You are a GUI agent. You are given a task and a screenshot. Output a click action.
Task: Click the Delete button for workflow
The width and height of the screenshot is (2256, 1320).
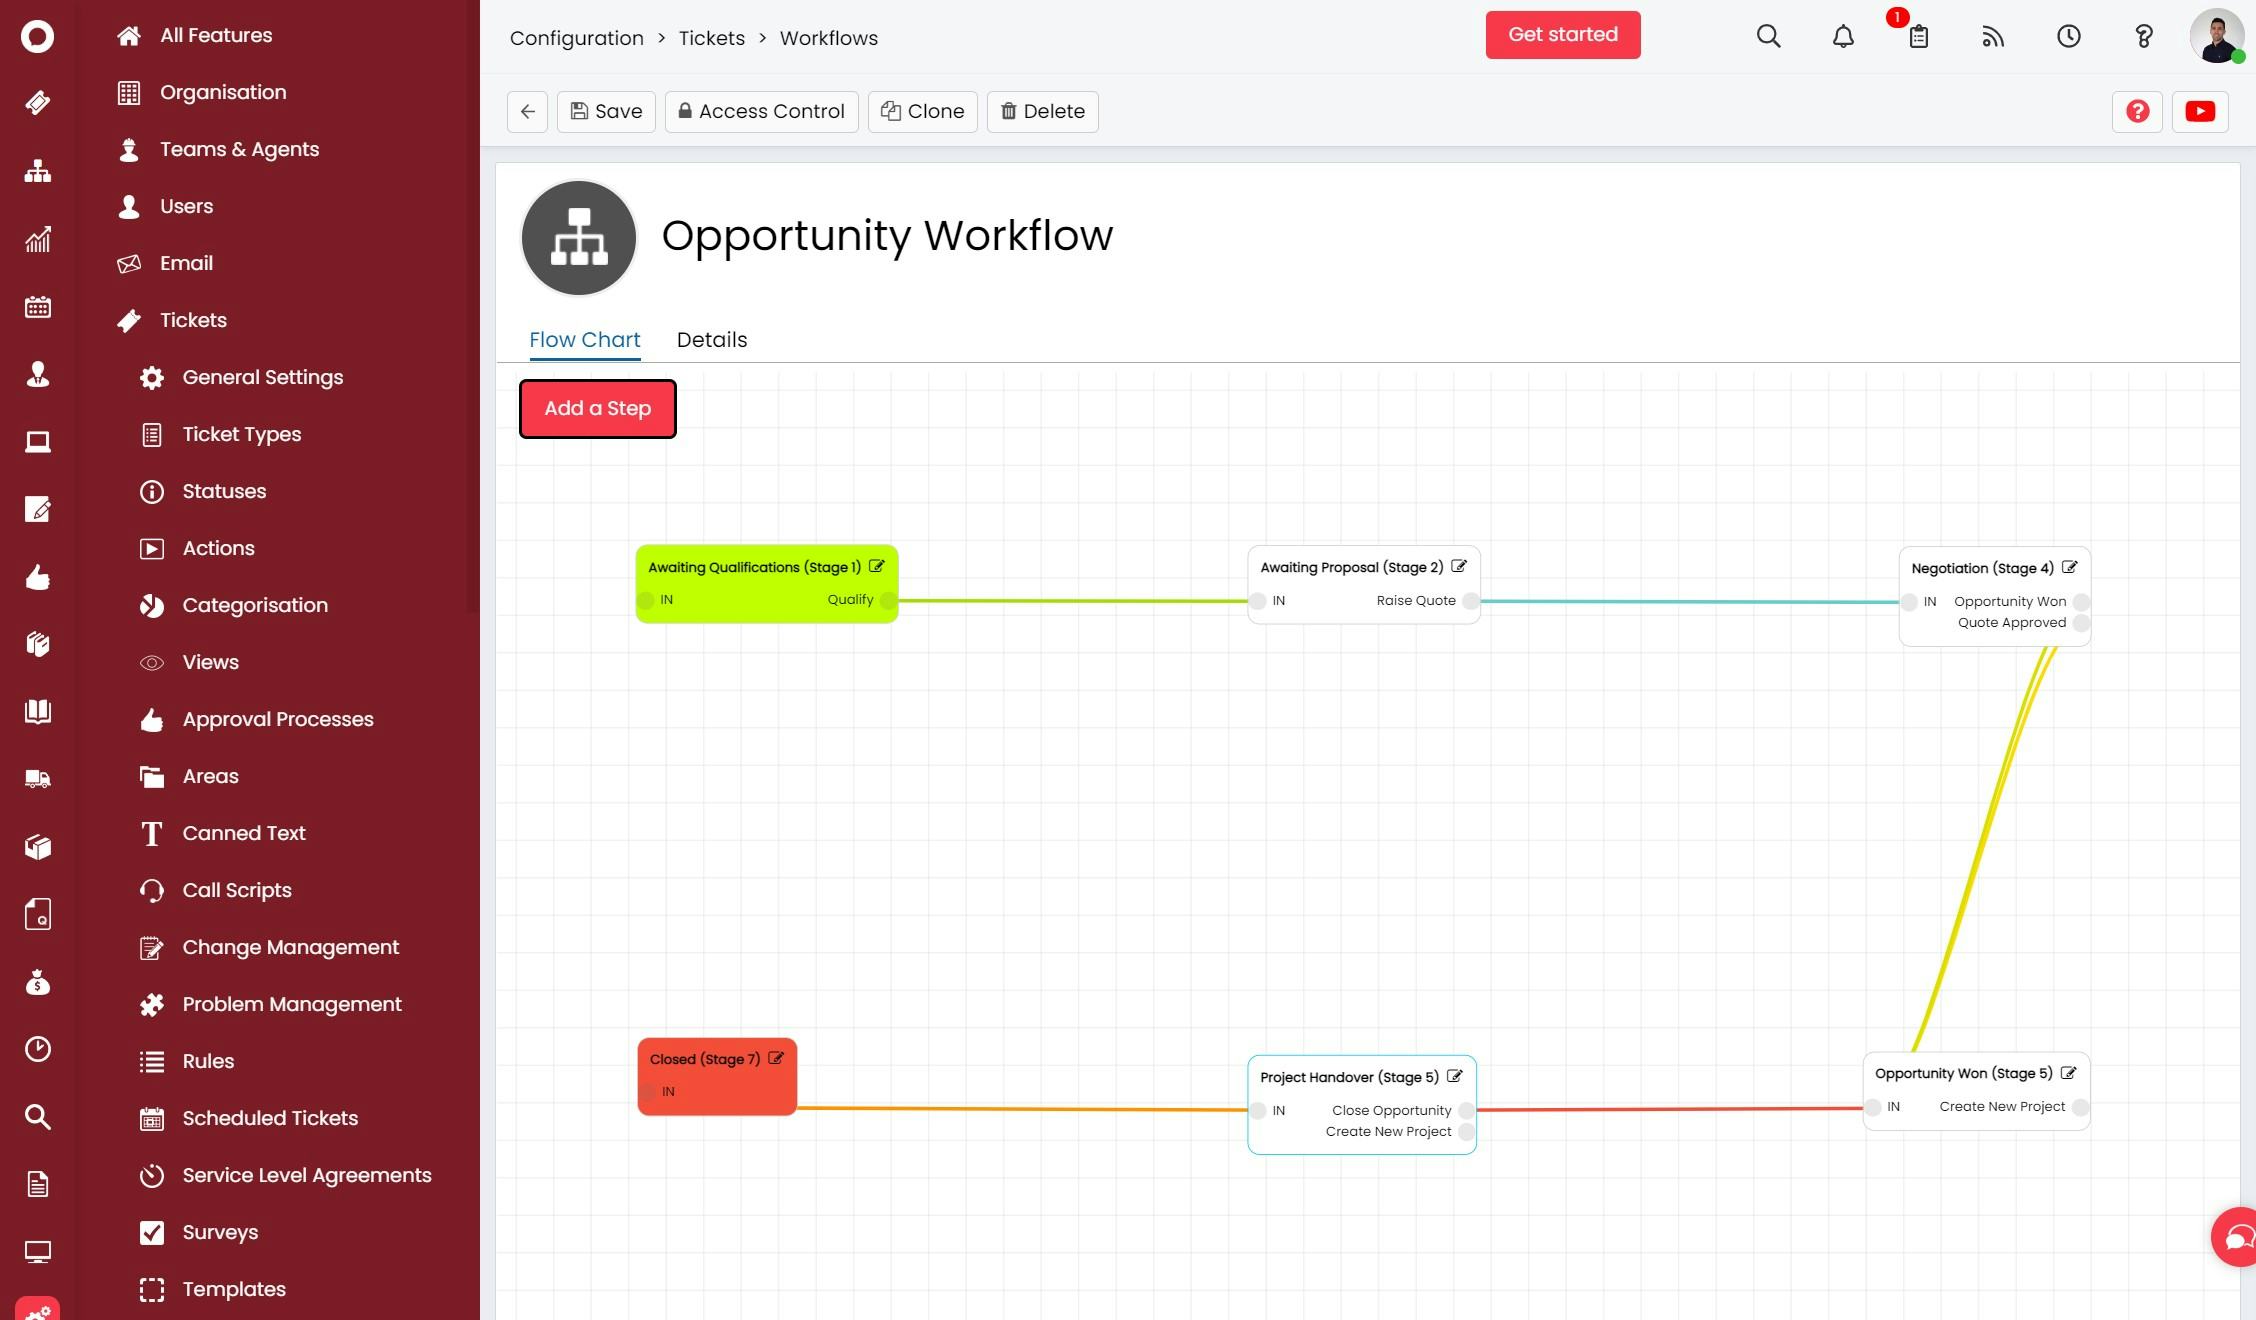[x=1042, y=110]
